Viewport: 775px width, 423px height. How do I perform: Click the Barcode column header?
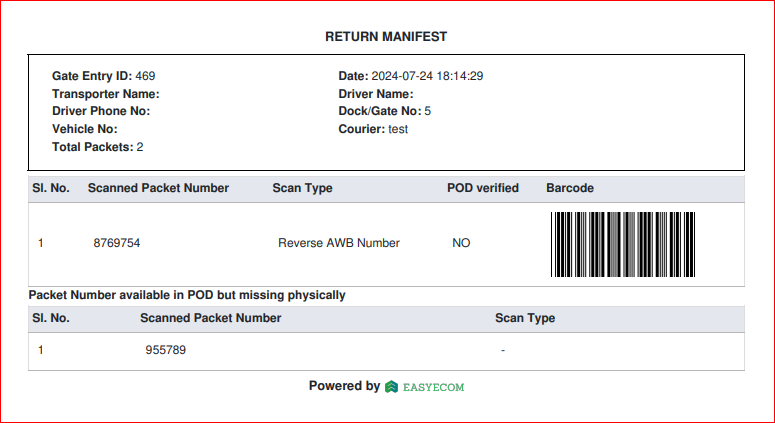(570, 188)
